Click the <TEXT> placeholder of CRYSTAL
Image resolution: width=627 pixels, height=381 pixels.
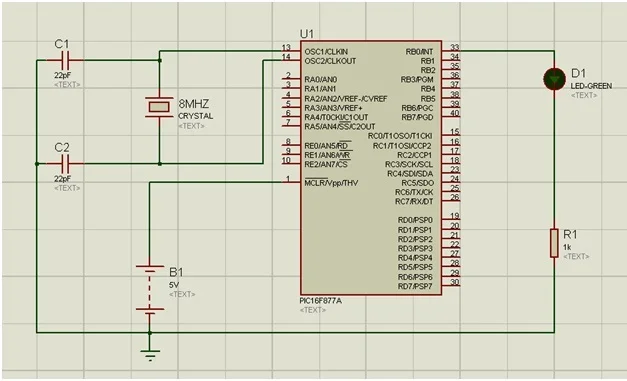(x=191, y=126)
